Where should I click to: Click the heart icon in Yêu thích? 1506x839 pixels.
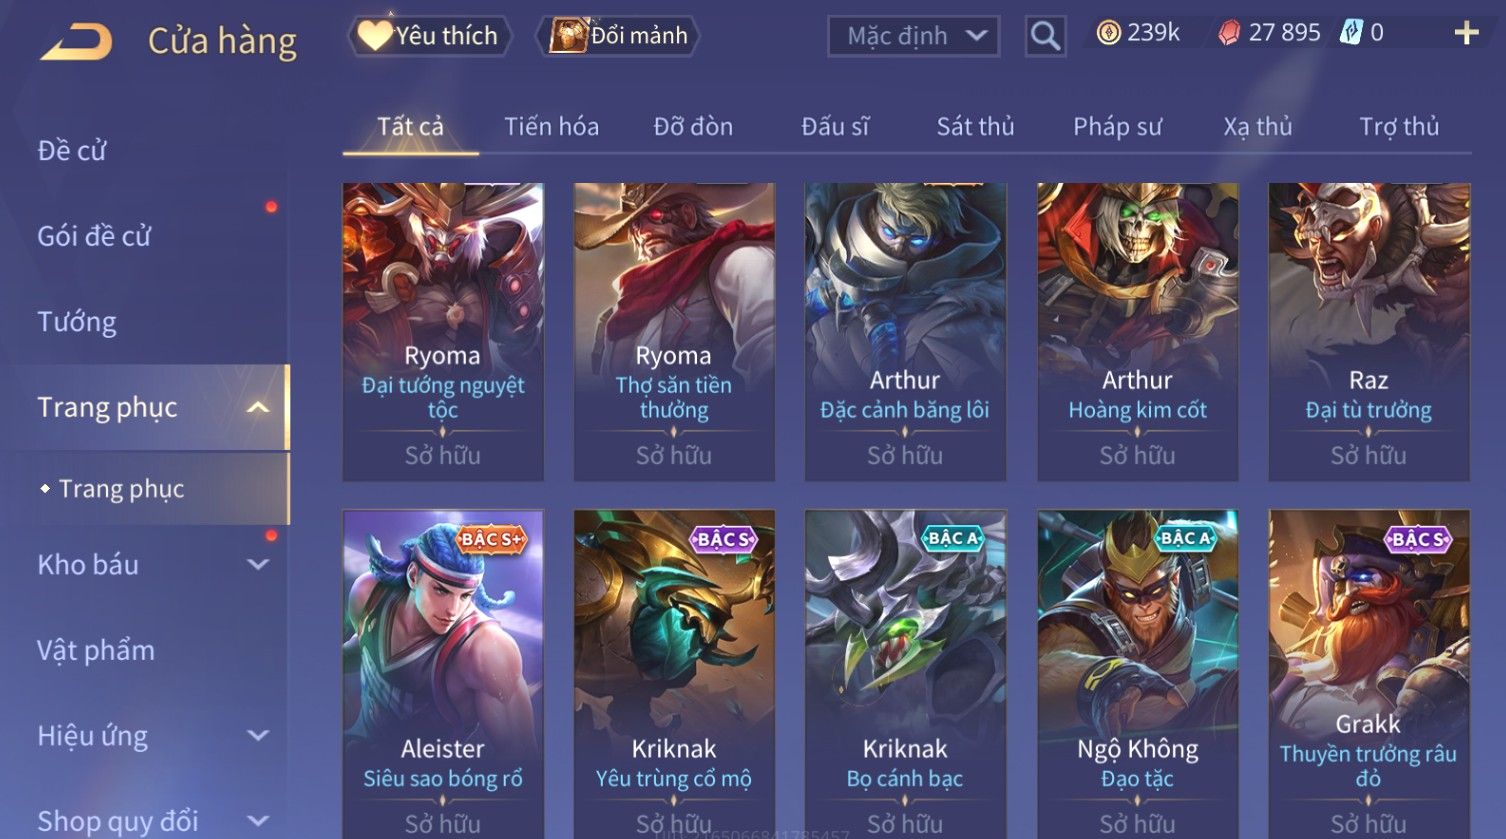[374, 35]
